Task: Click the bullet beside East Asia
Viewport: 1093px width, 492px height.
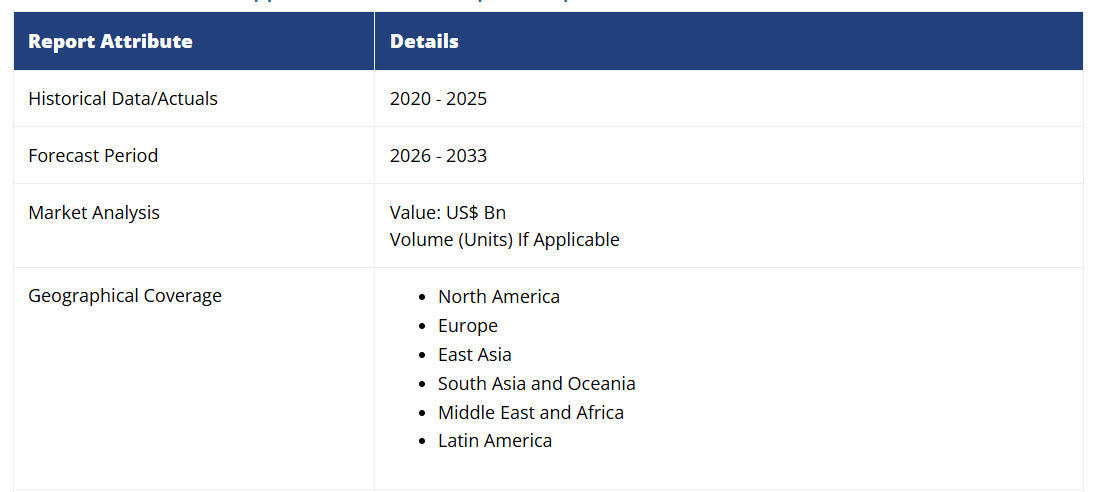Action: tap(423, 356)
